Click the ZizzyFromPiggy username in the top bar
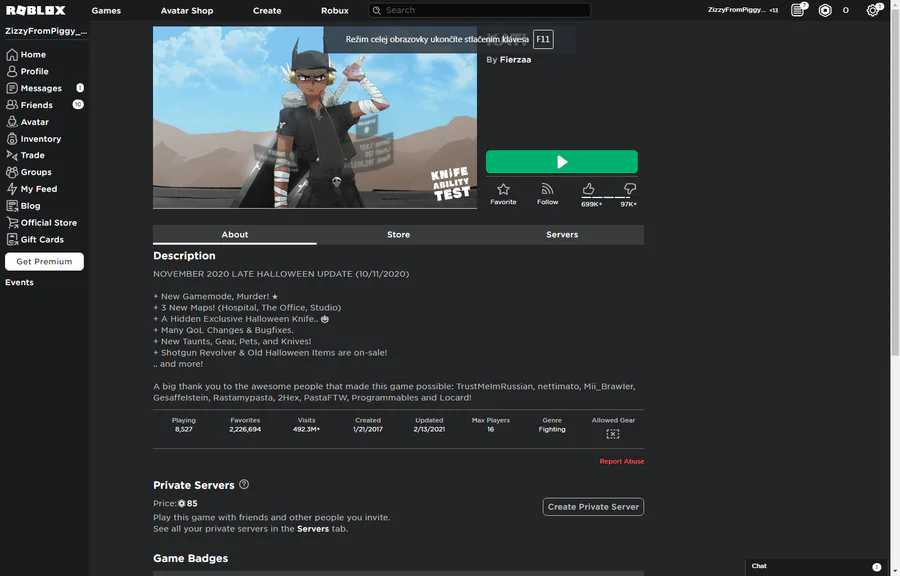Image resolution: width=900 pixels, height=576 pixels. click(x=736, y=10)
